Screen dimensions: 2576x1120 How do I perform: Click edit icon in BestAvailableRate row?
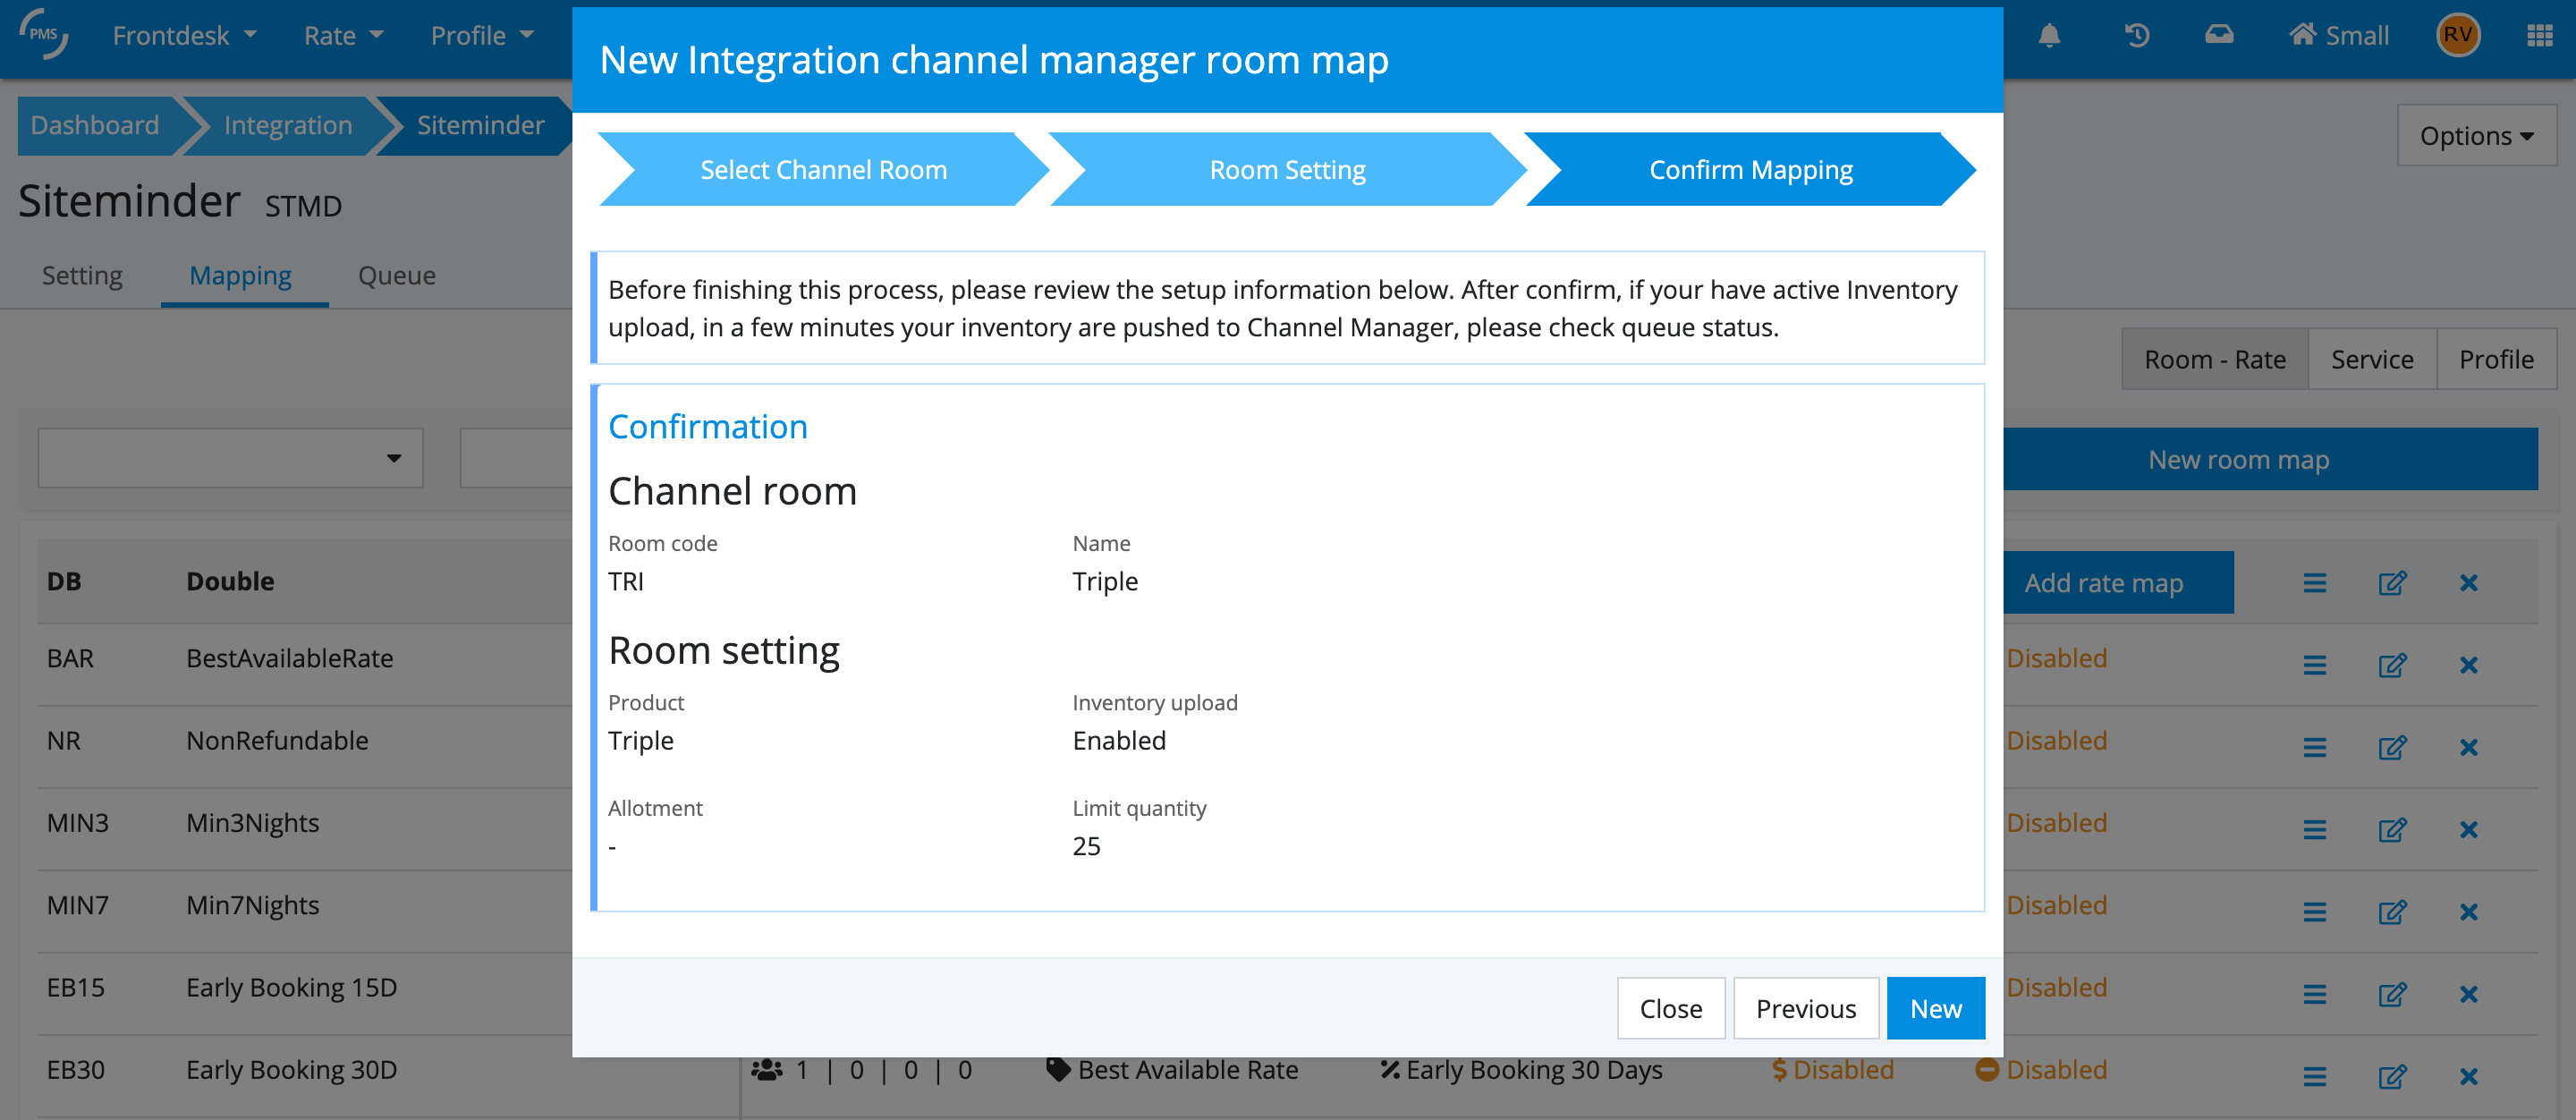pos(2392,665)
